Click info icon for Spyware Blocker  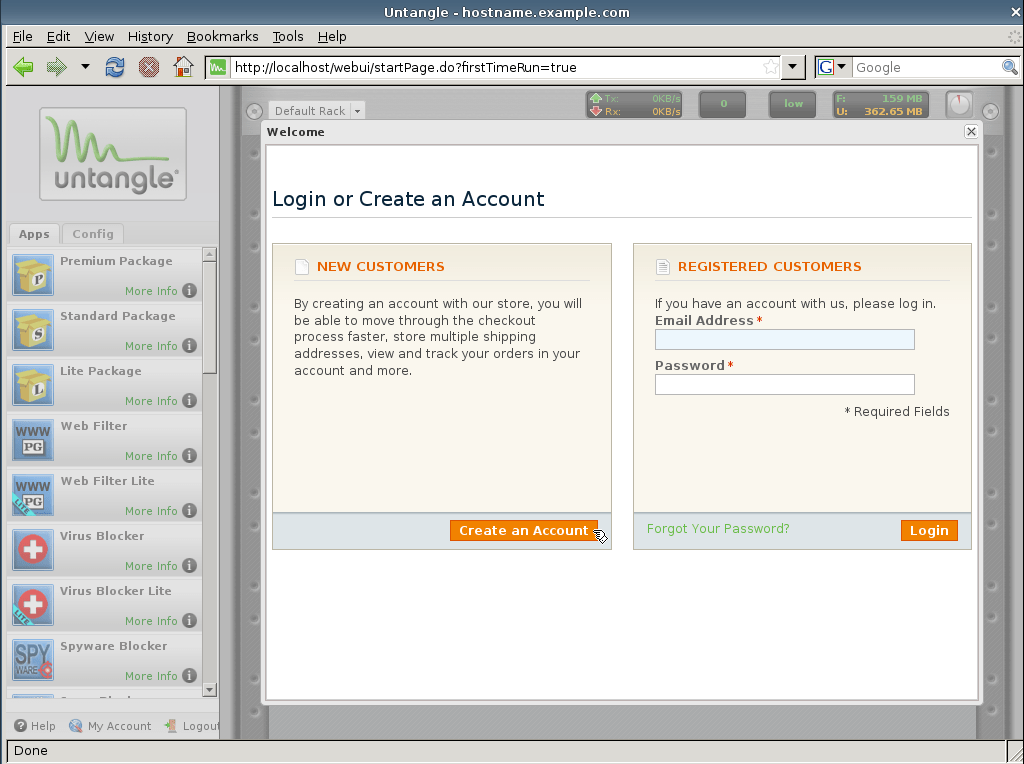coord(189,675)
